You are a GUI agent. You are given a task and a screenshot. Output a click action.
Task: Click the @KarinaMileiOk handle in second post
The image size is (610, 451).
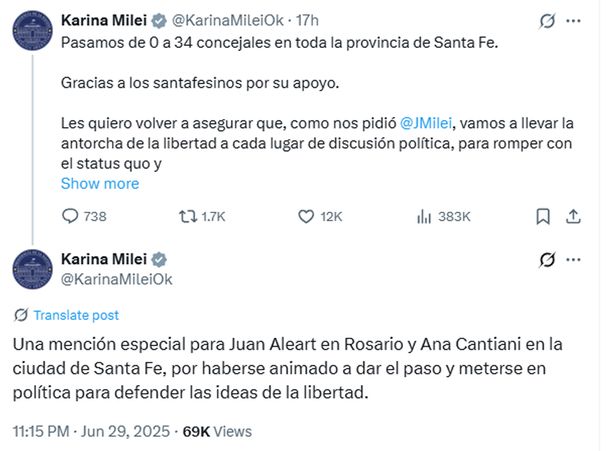click(x=116, y=279)
